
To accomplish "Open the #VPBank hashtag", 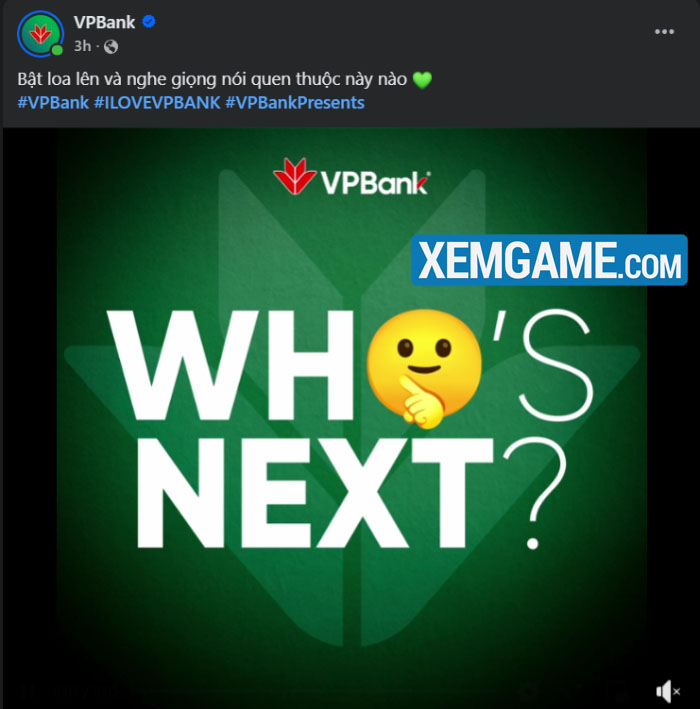I will tap(53, 103).
